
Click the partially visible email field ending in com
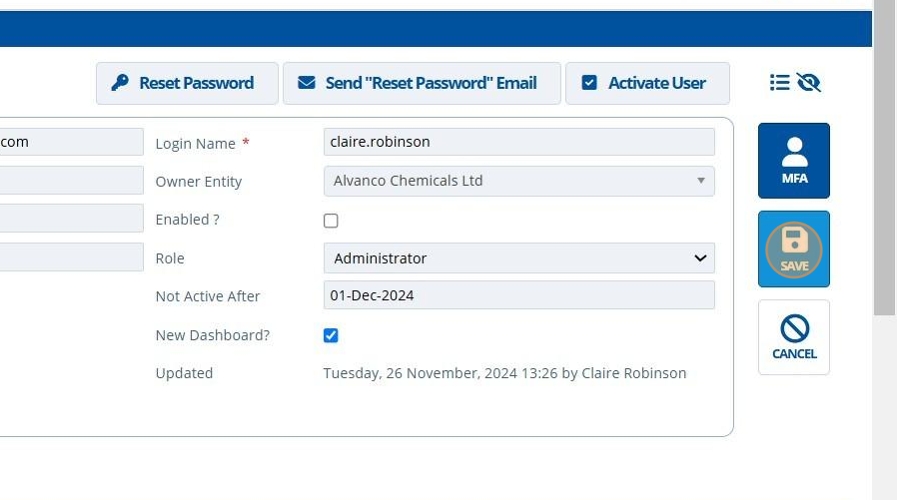70,142
